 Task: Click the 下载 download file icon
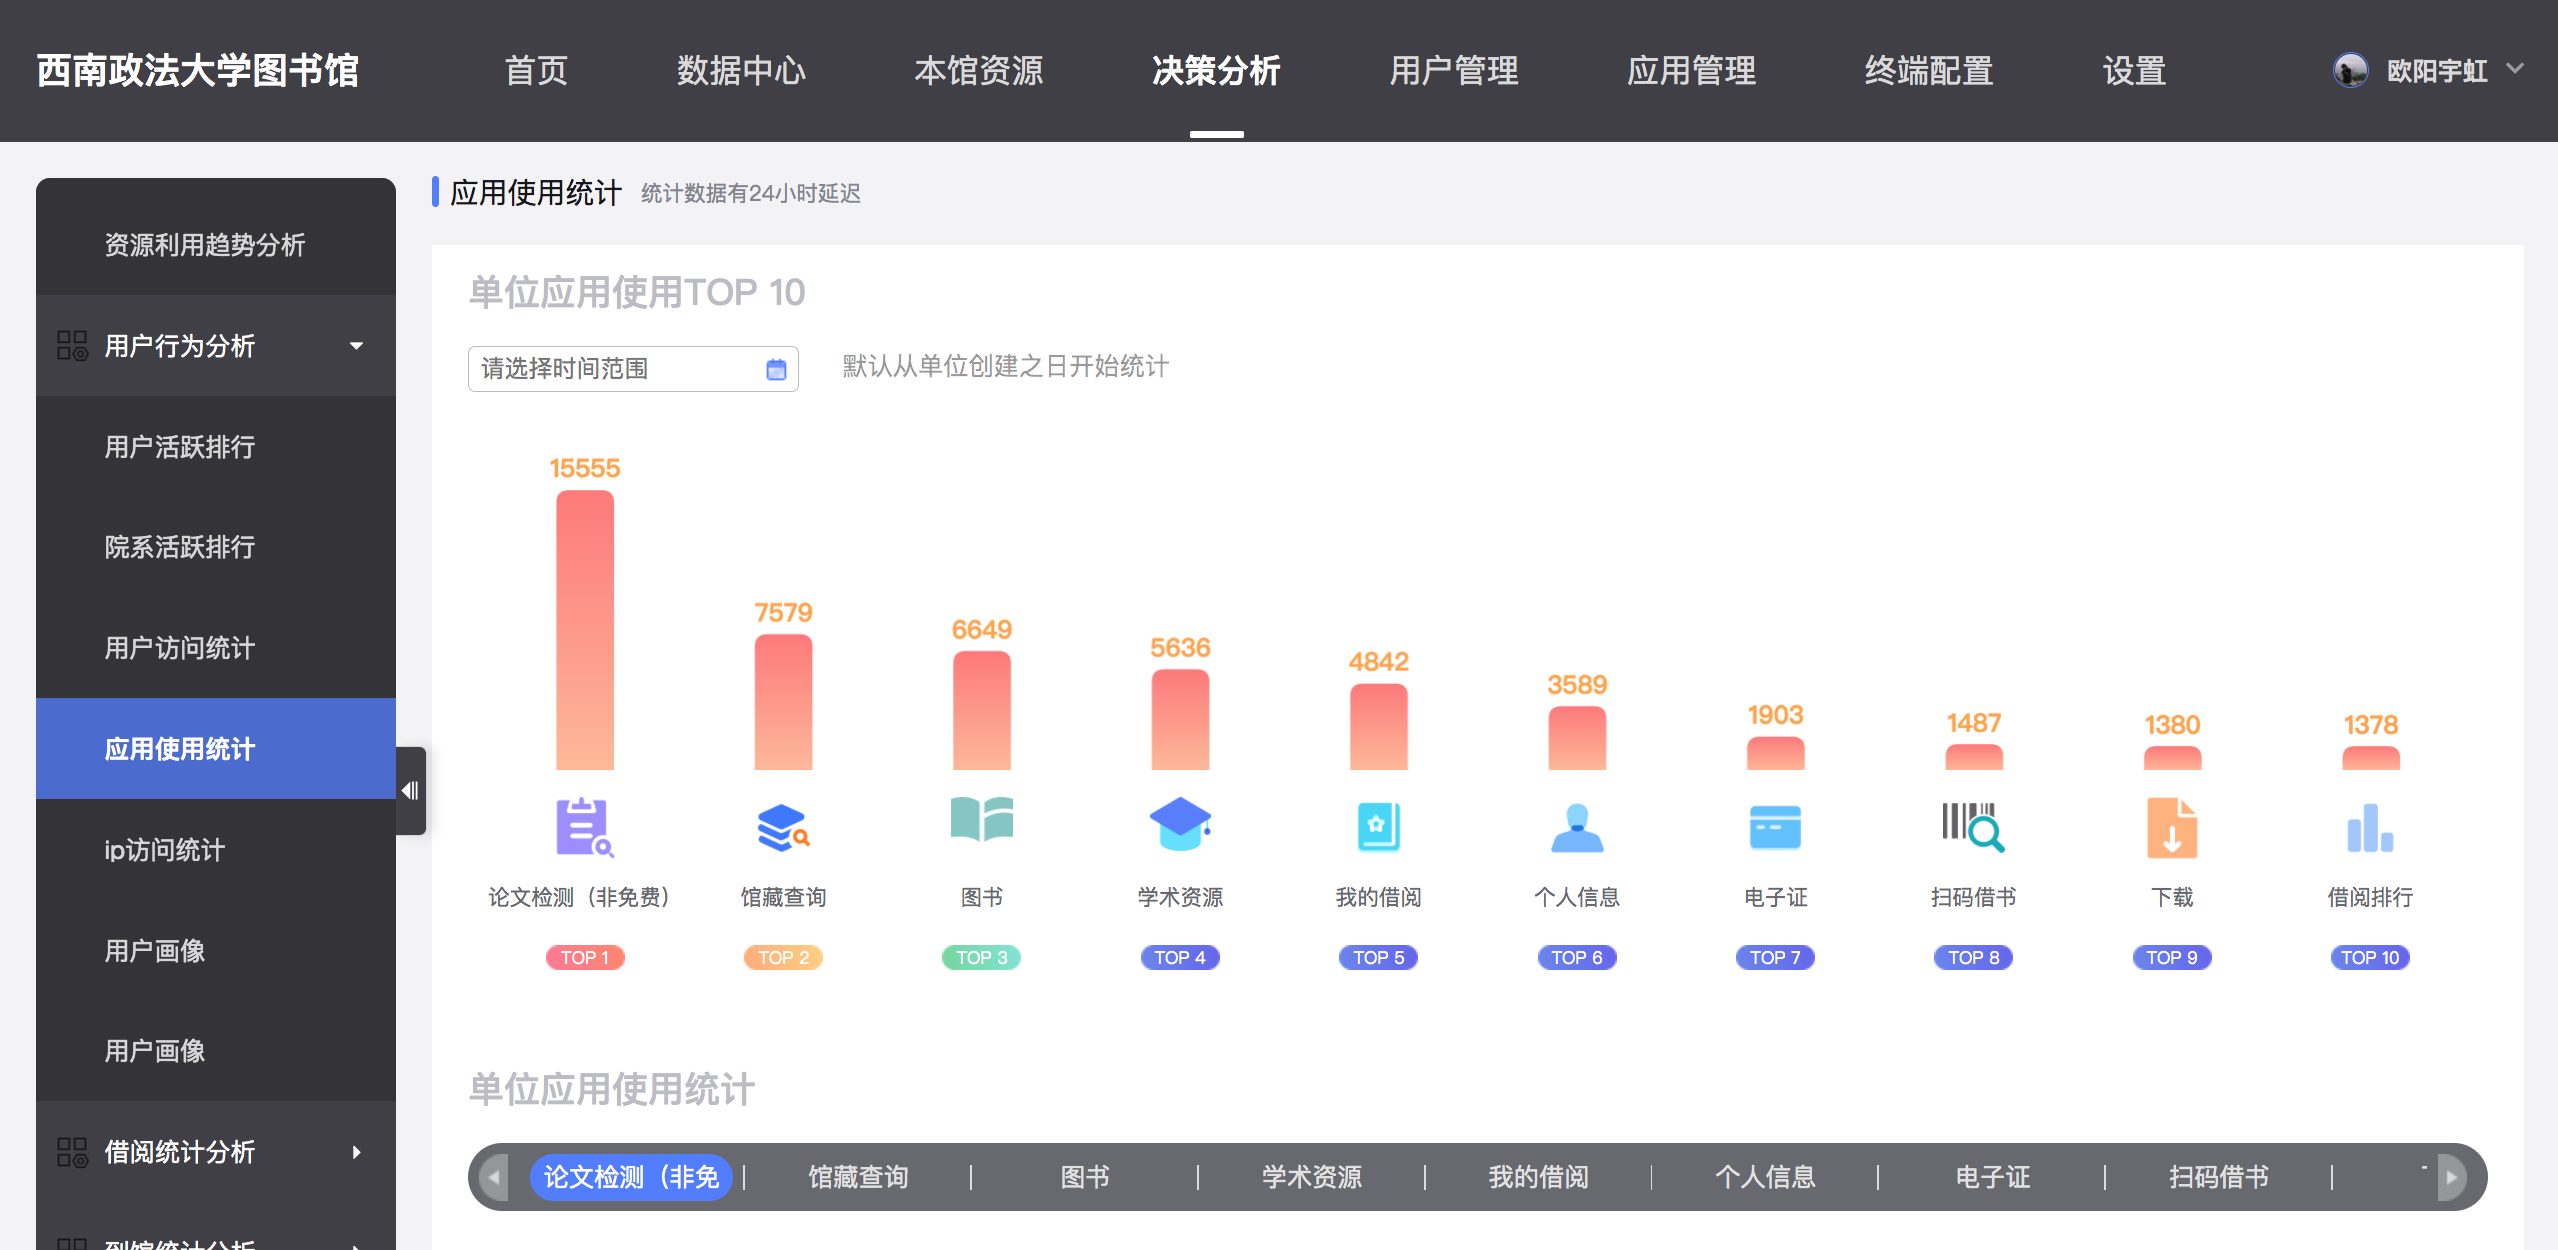2172,827
